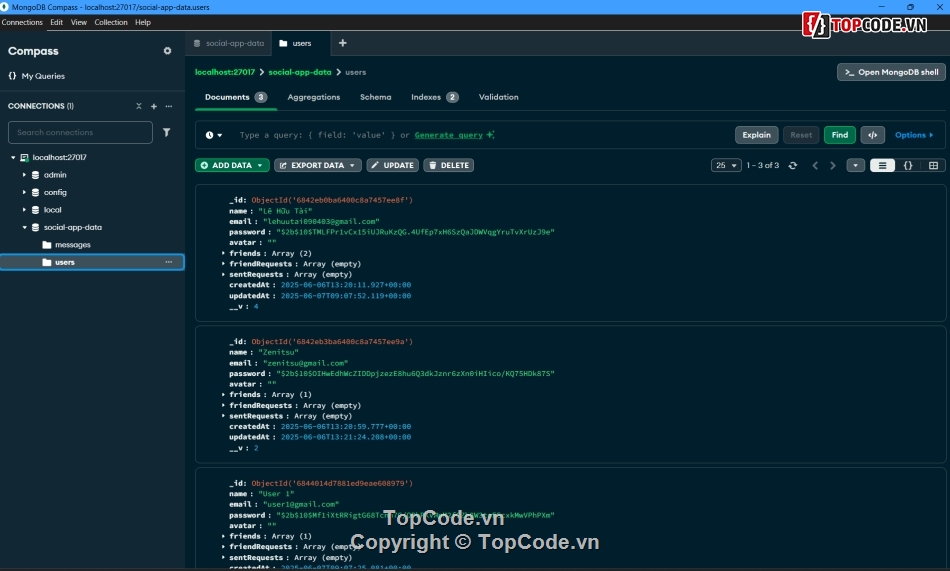The width and height of the screenshot is (950, 571).
Task: Expand the local database
Action: coord(24,210)
